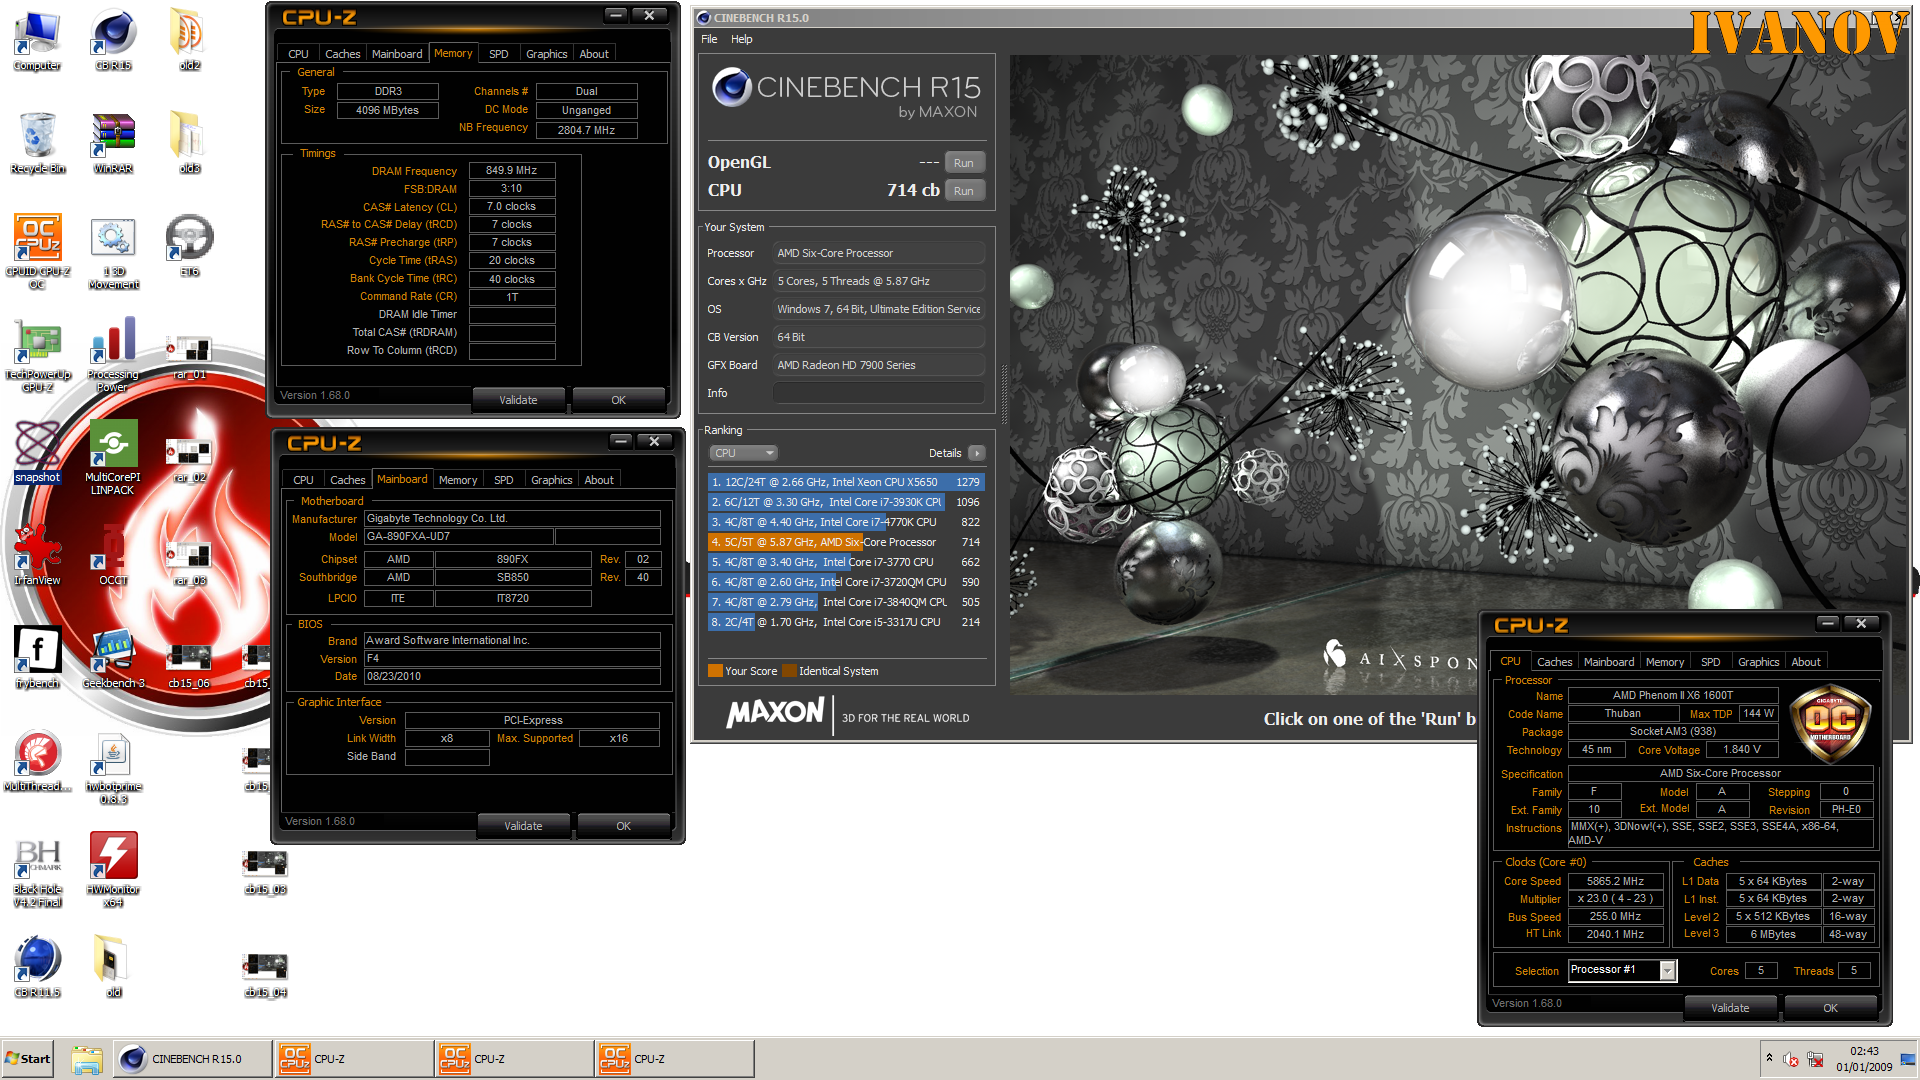Open the rar_02 image file

[x=189, y=460]
